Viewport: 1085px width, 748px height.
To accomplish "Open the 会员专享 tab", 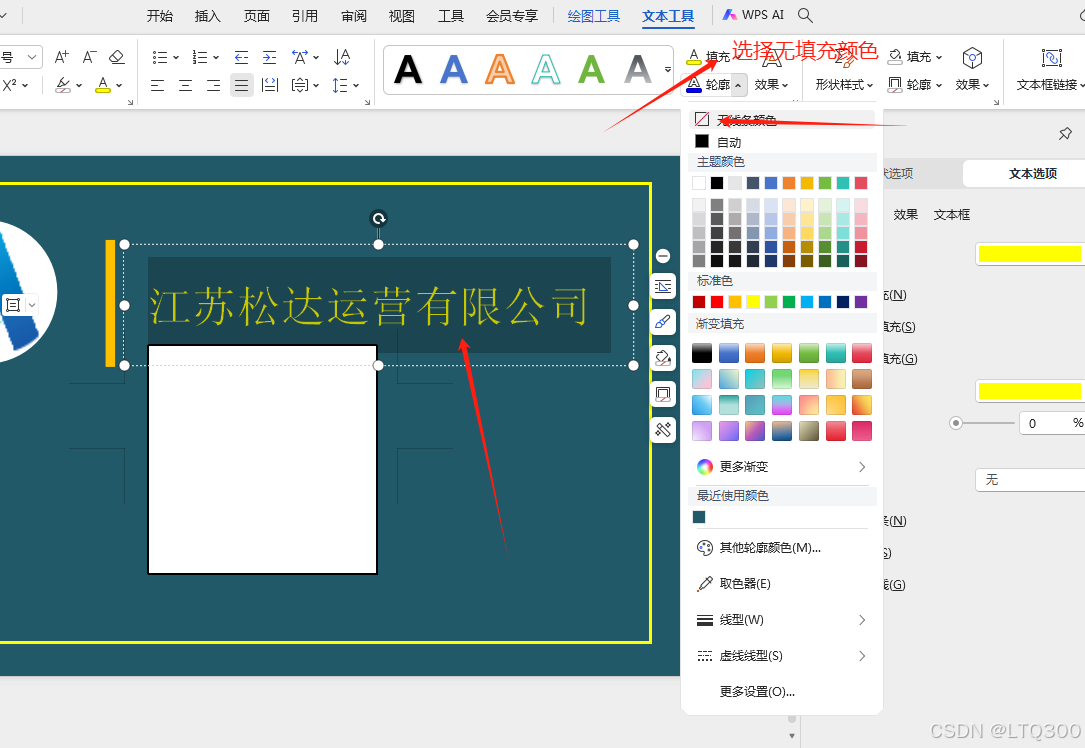I will [x=512, y=15].
